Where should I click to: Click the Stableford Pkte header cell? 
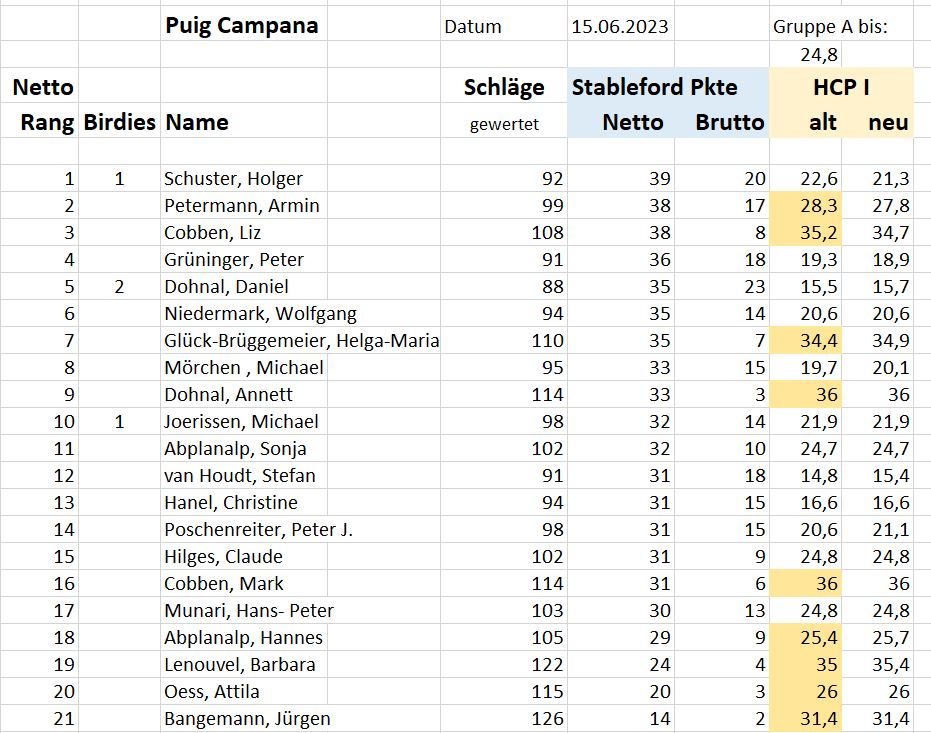[654, 87]
